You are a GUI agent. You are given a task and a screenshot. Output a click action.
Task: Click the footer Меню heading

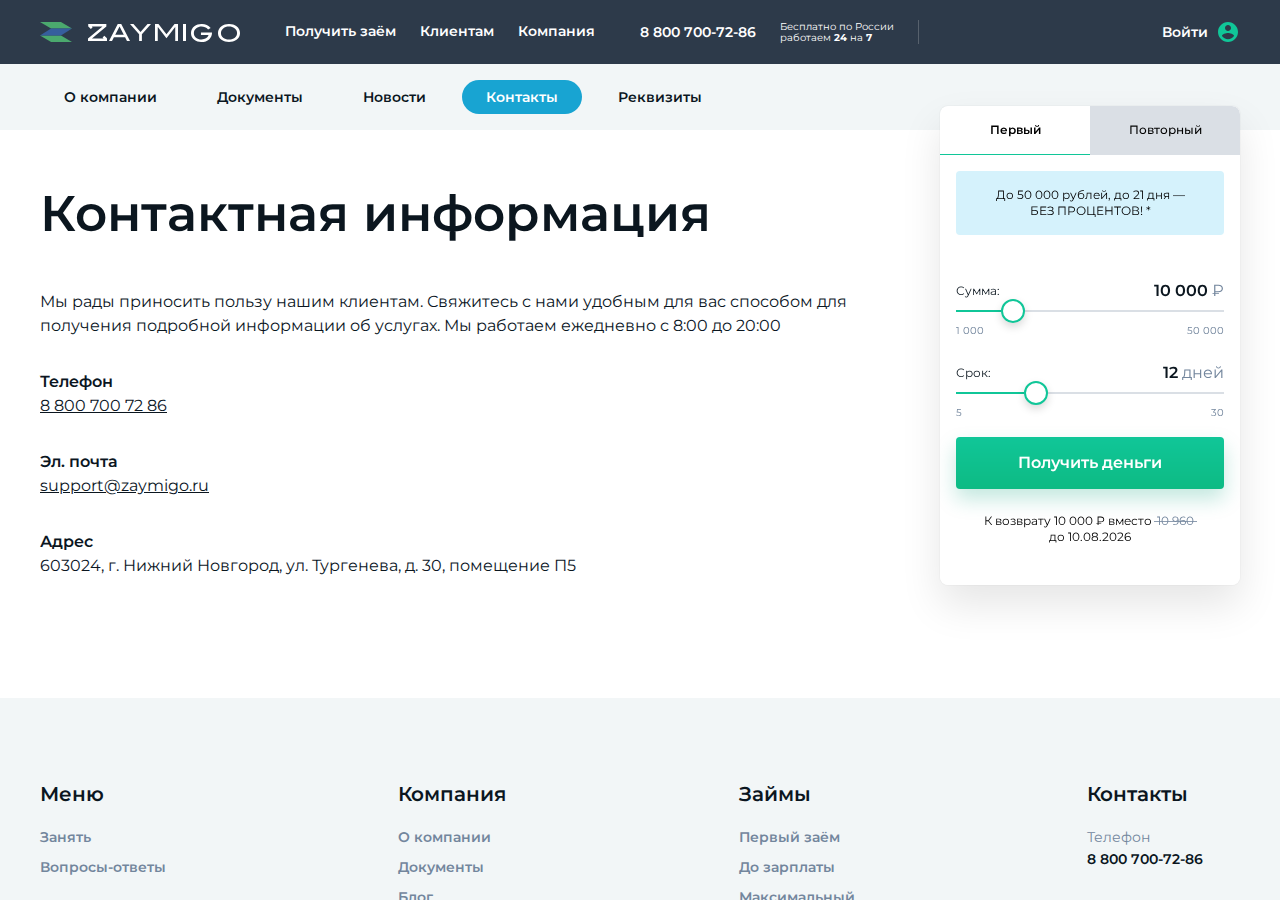coord(72,794)
